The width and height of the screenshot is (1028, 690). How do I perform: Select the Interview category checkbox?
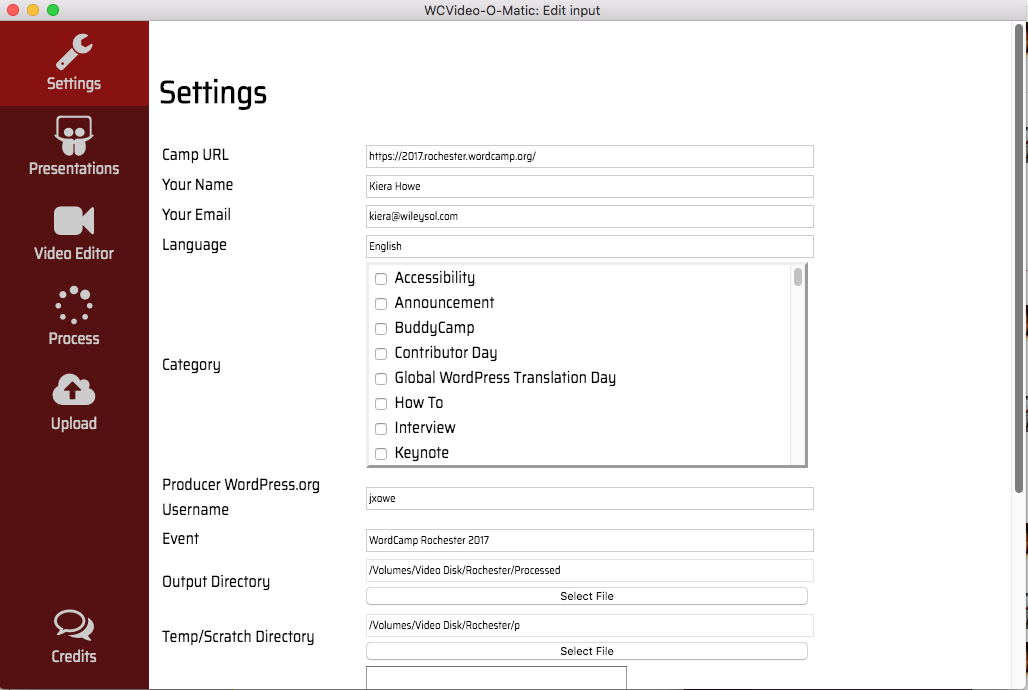tap(381, 429)
